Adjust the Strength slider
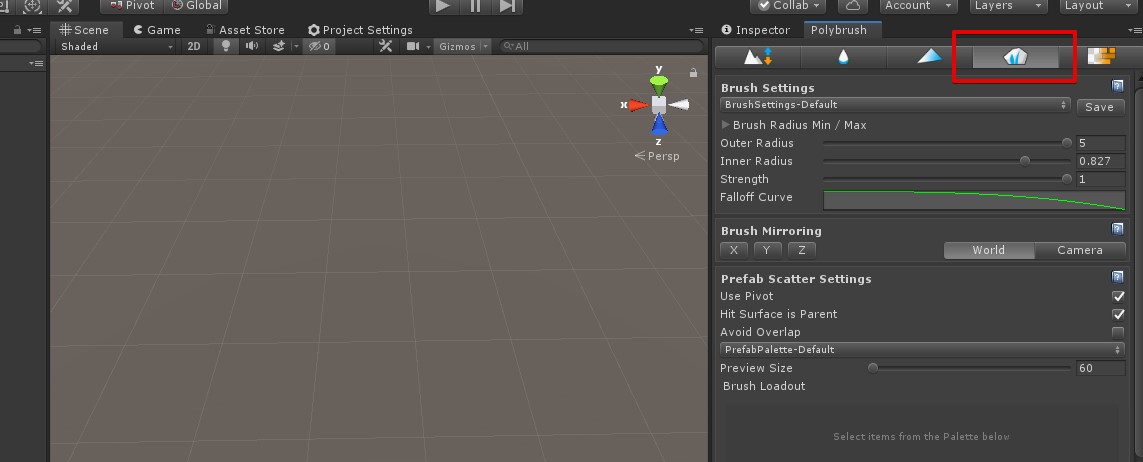 pos(948,179)
